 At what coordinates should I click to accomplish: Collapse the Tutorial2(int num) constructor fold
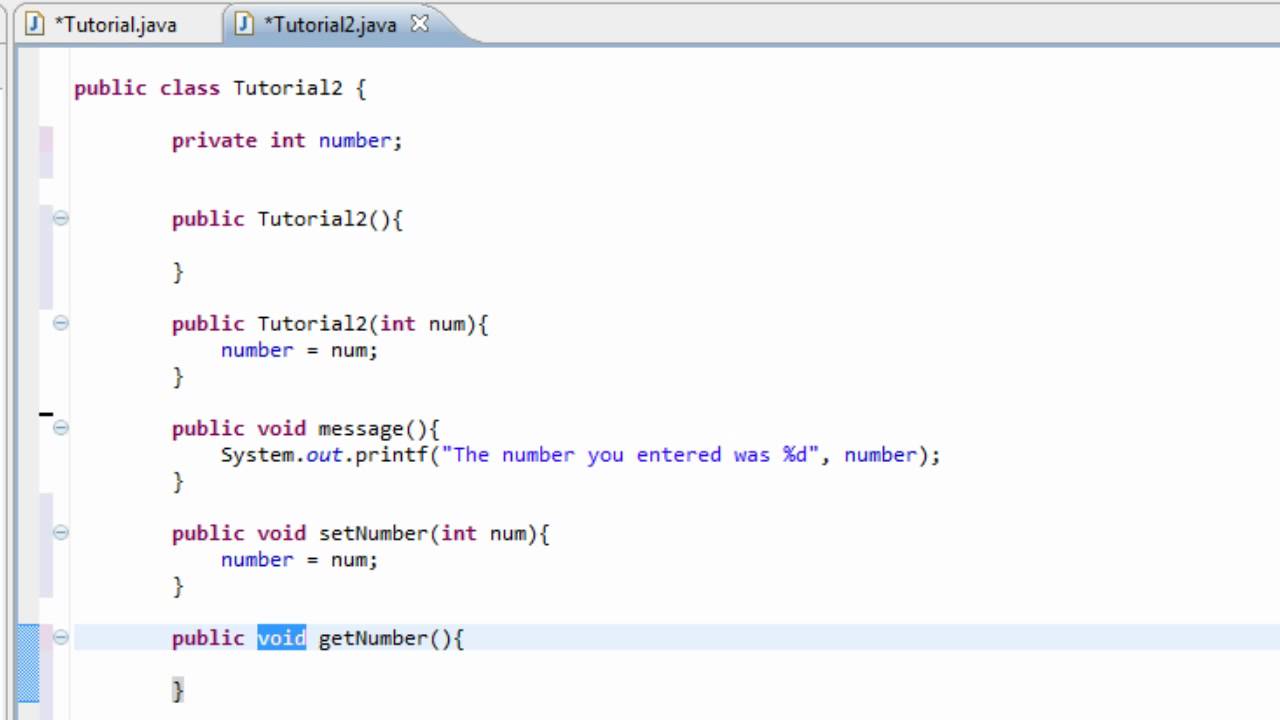(x=61, y=323)
